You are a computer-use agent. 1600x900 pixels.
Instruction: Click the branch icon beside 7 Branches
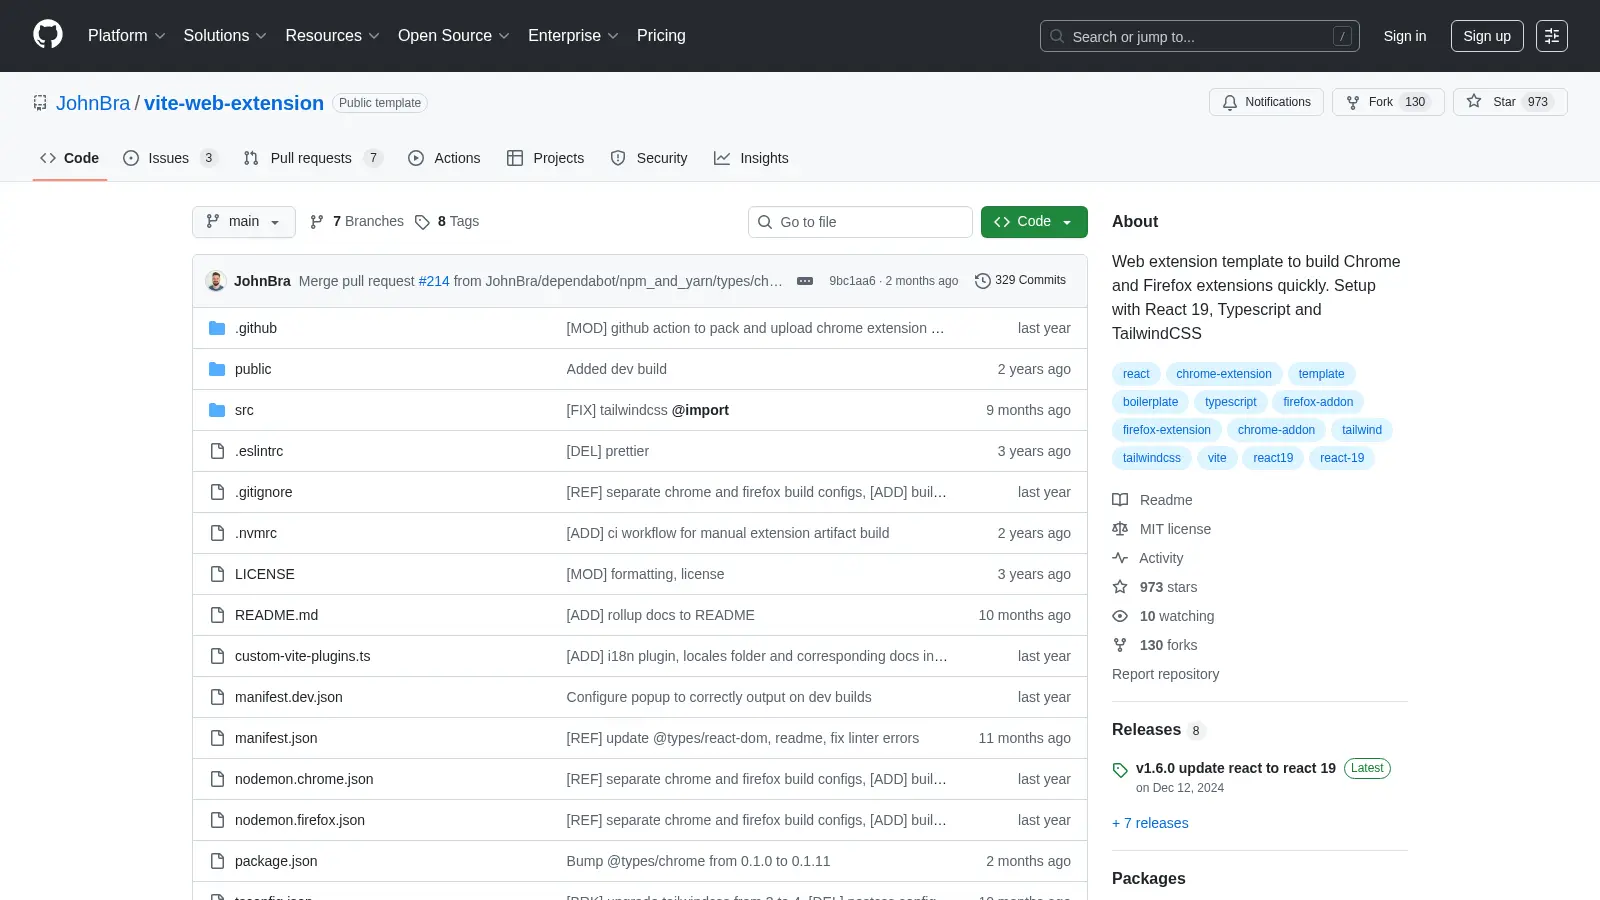click(x=317, y=222)
